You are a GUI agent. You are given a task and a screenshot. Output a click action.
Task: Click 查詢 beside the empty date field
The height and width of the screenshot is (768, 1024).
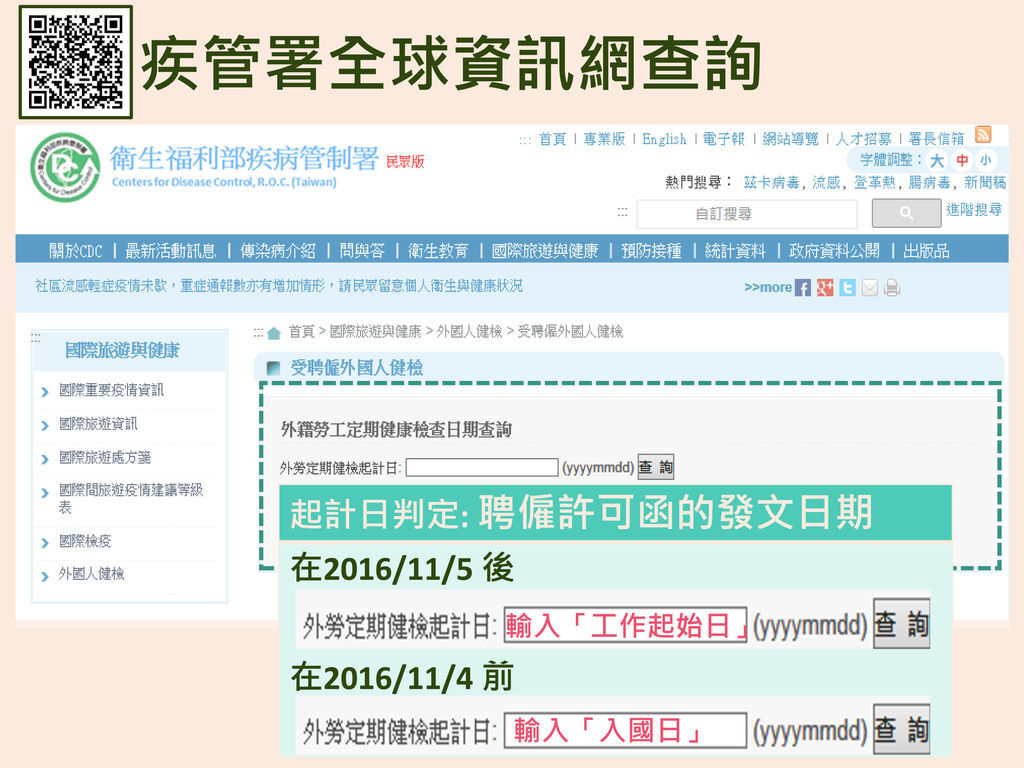coord(655,468)
